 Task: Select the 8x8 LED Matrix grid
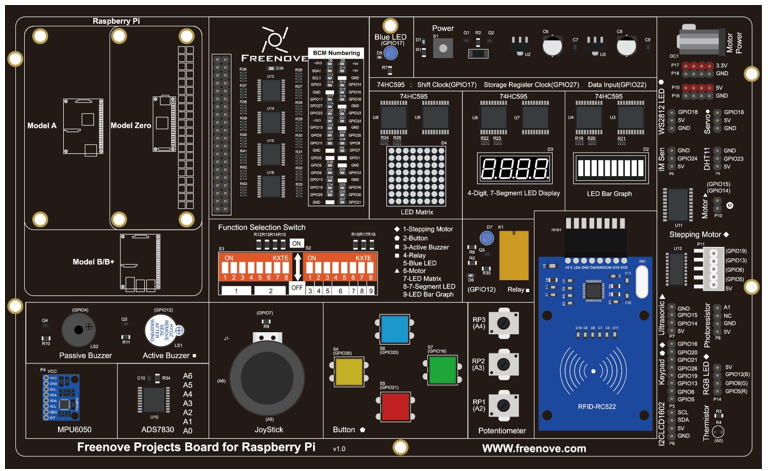[416, 176]
